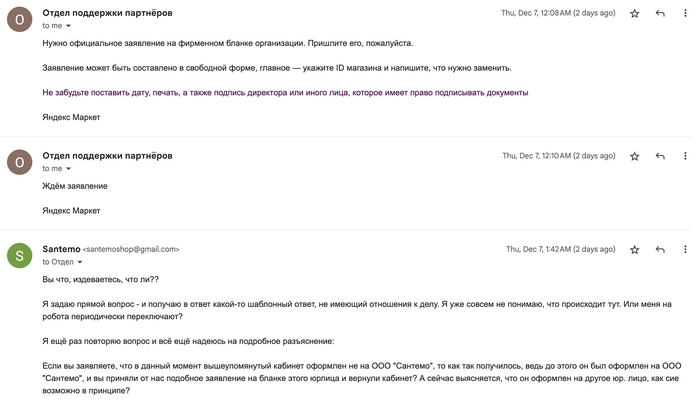Click the green Santemo avatar
The image size is (700, 406).
pos(19,255)
